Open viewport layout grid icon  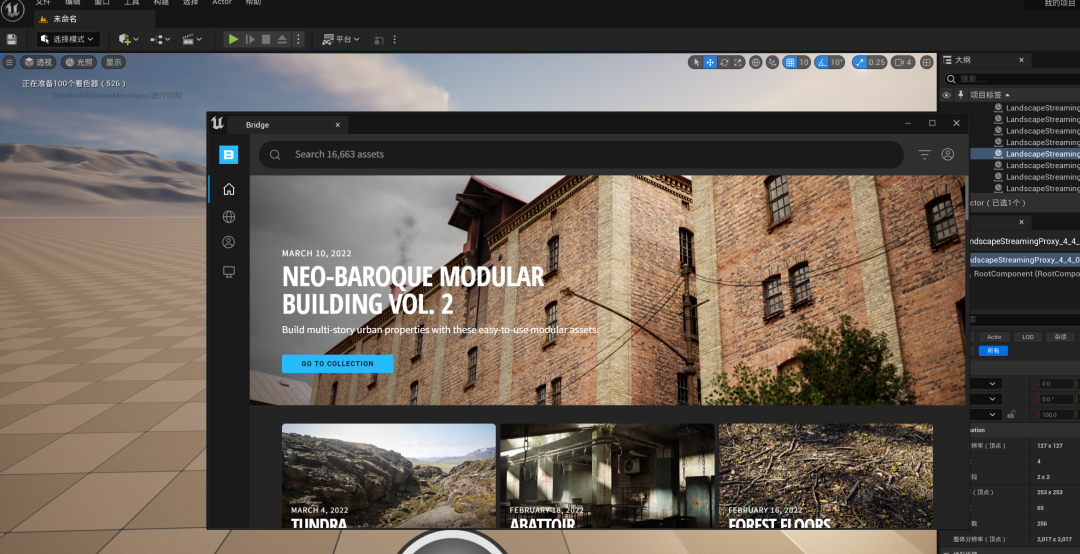click(x=926, y=62)
